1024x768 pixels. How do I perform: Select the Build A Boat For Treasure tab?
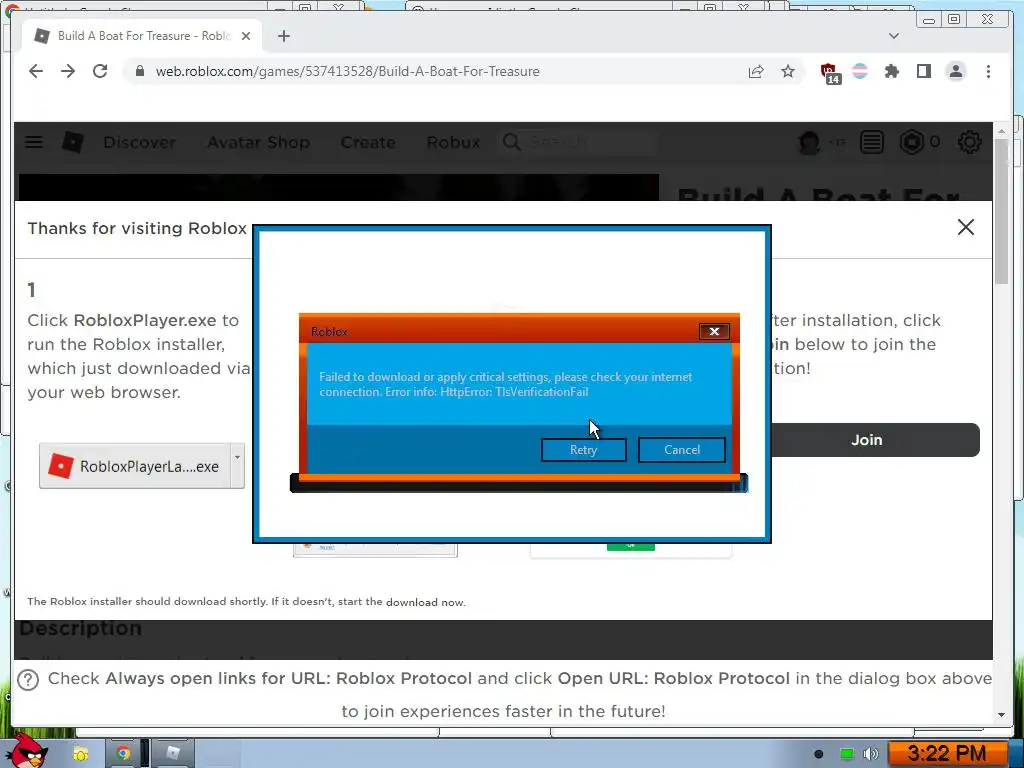point(142,36)
